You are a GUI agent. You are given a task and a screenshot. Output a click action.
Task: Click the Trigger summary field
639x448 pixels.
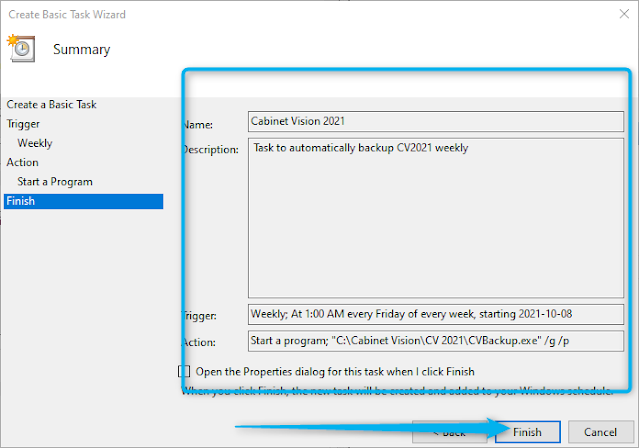pyautogui.click(x=436, y=314)
